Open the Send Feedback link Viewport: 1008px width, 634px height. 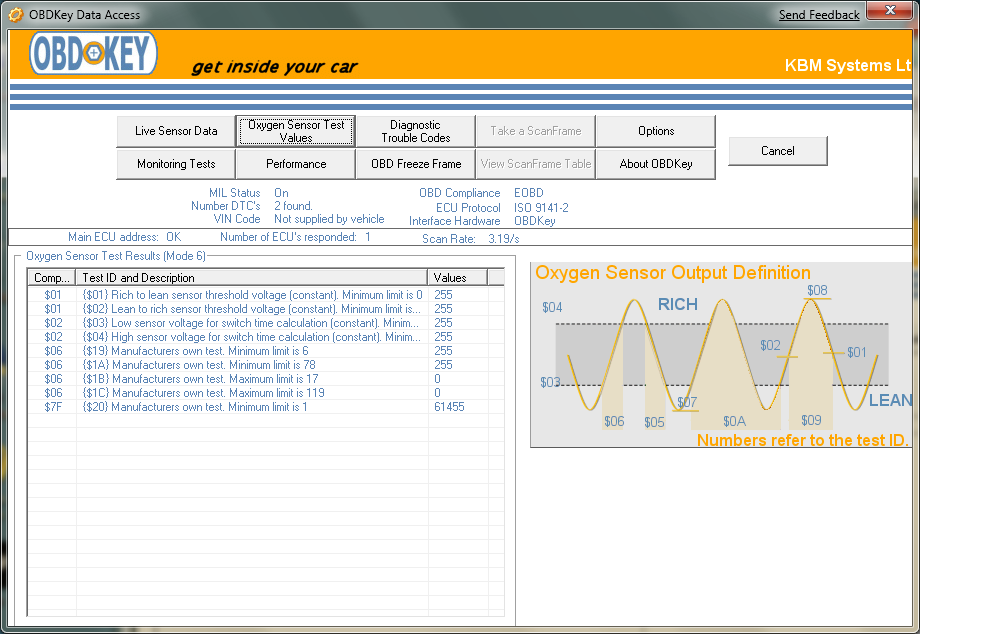pyautogui.click(x=819, y=15)
